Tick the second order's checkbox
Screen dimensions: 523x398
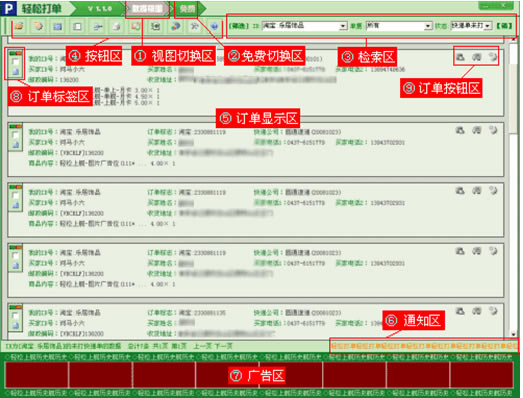click(15, 135)
